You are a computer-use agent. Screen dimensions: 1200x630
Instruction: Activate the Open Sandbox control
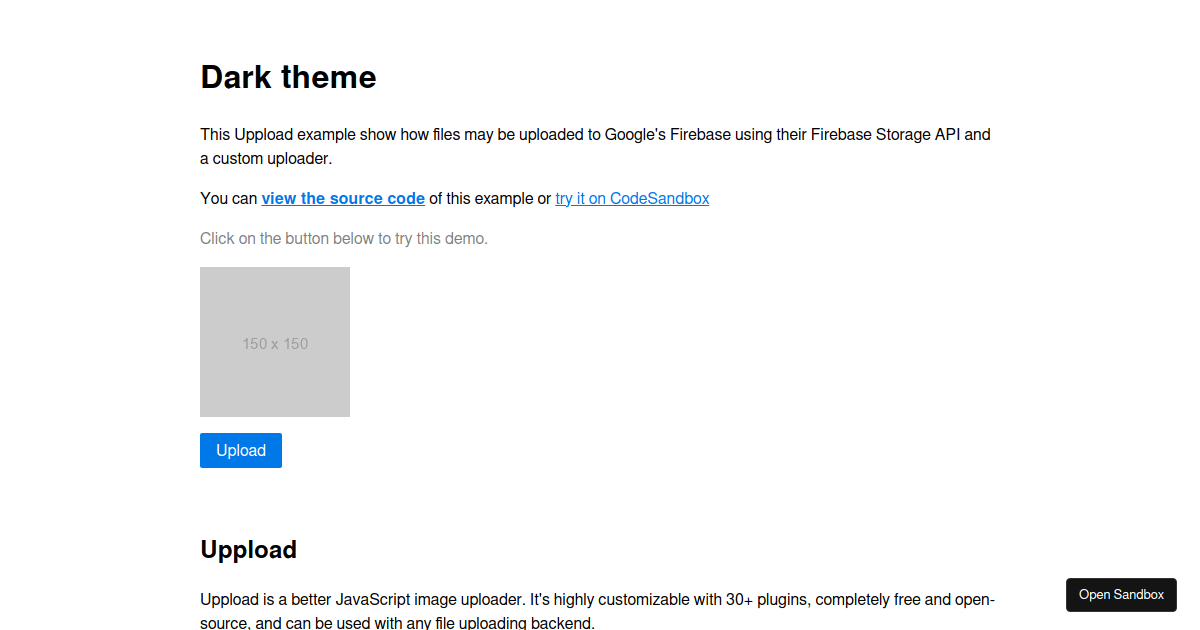1121,595
